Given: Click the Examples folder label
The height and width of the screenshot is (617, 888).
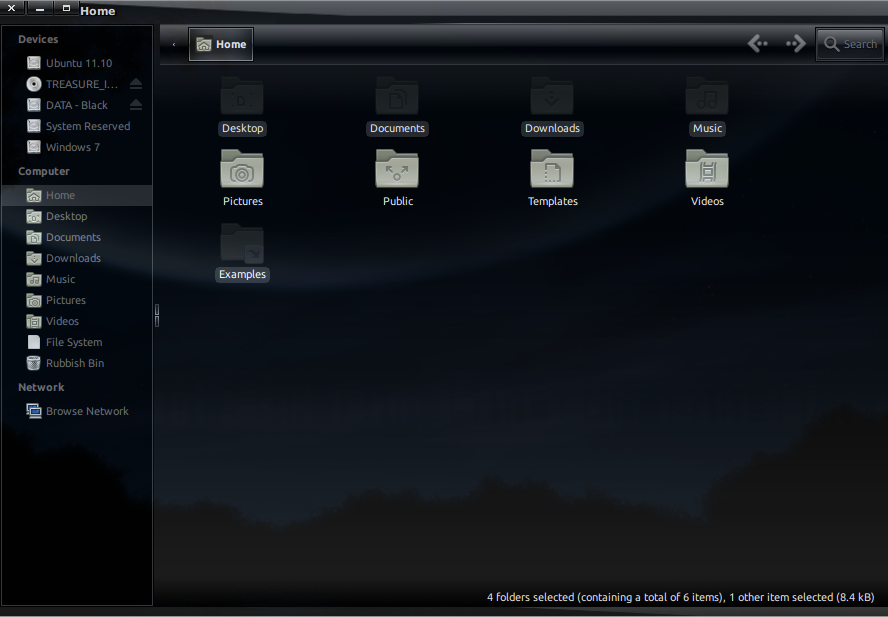Looking at the screenshot, I should (x=242, y=274).
